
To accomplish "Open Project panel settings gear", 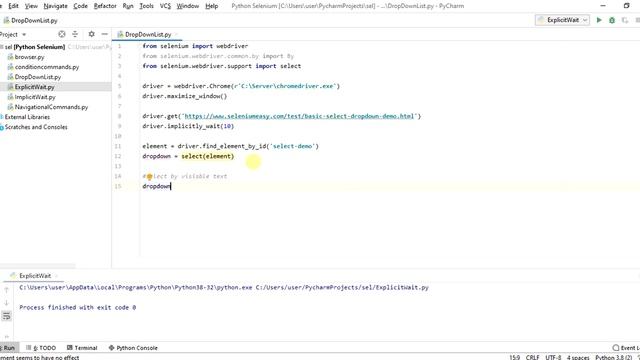I will [x=91, y=34].
